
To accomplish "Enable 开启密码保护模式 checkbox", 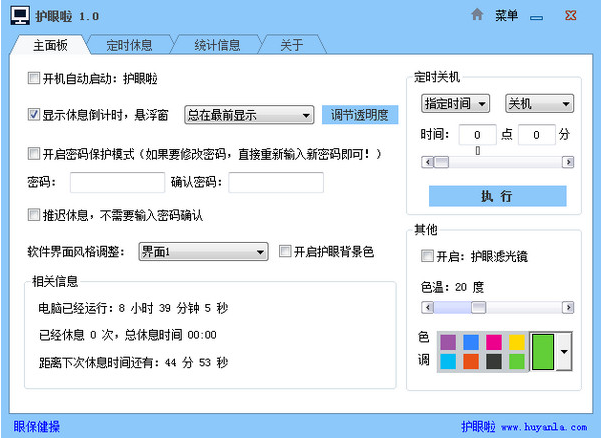I will click(x=34, y=153).
